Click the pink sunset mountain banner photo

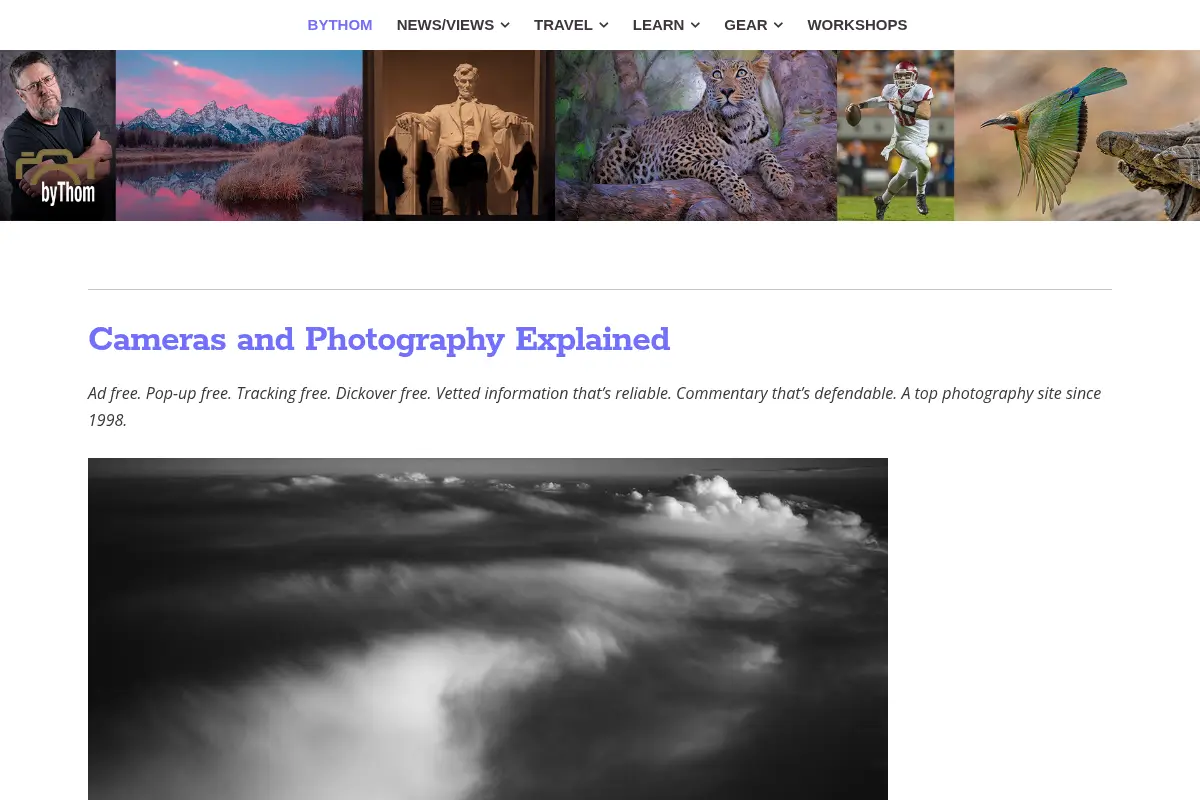[239, 135]
